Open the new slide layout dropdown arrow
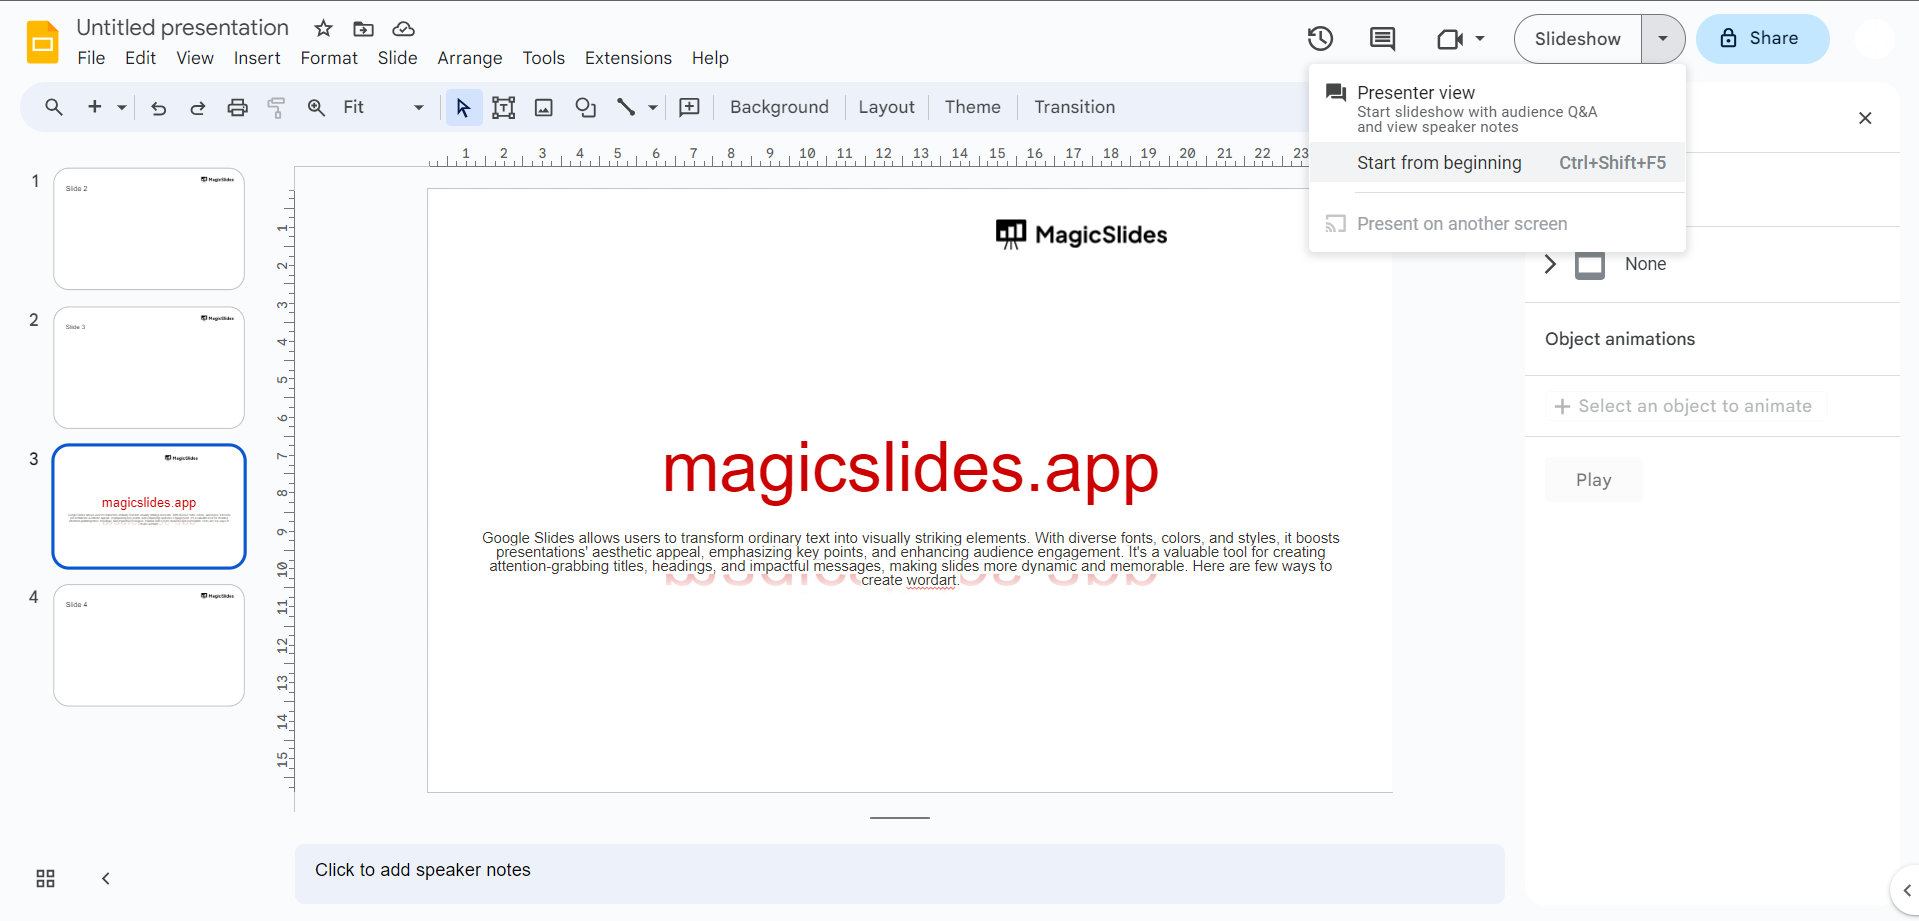The image size is (1919, 921). (x=122, y=107)
